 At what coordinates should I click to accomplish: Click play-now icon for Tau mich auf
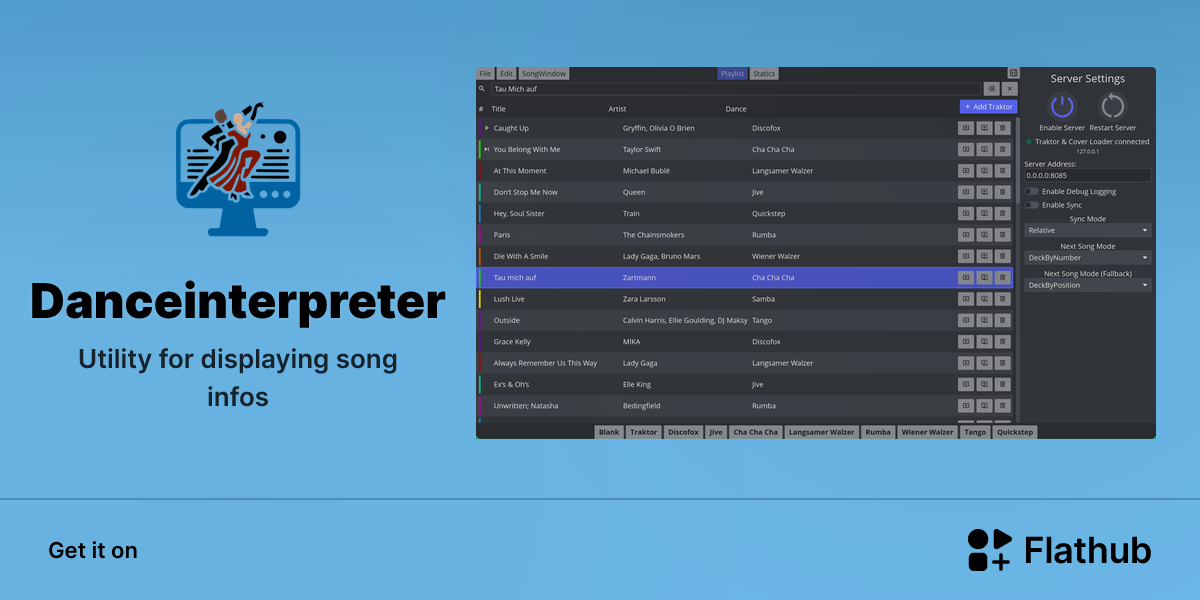pos(966,277)
